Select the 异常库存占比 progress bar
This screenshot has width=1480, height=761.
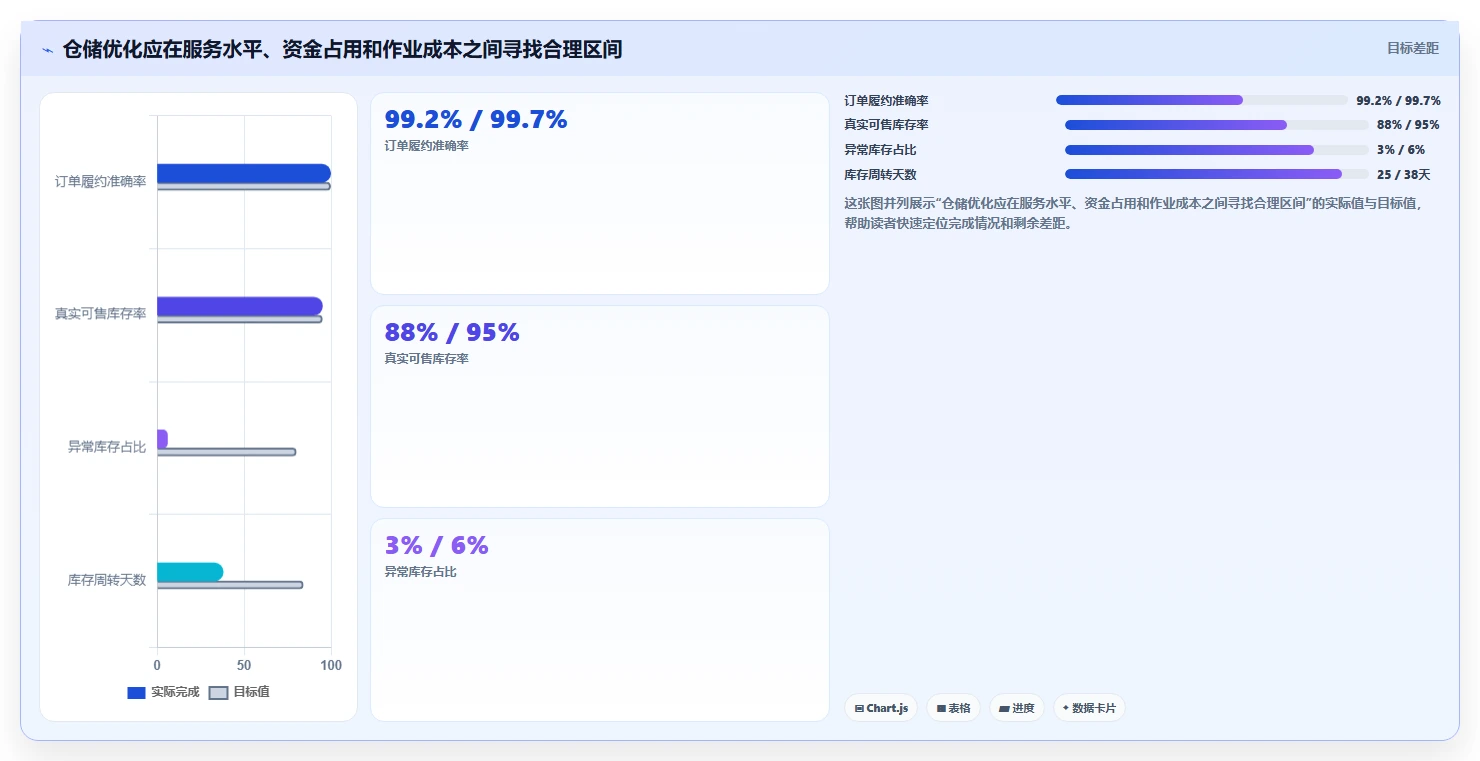(1217, 150)
